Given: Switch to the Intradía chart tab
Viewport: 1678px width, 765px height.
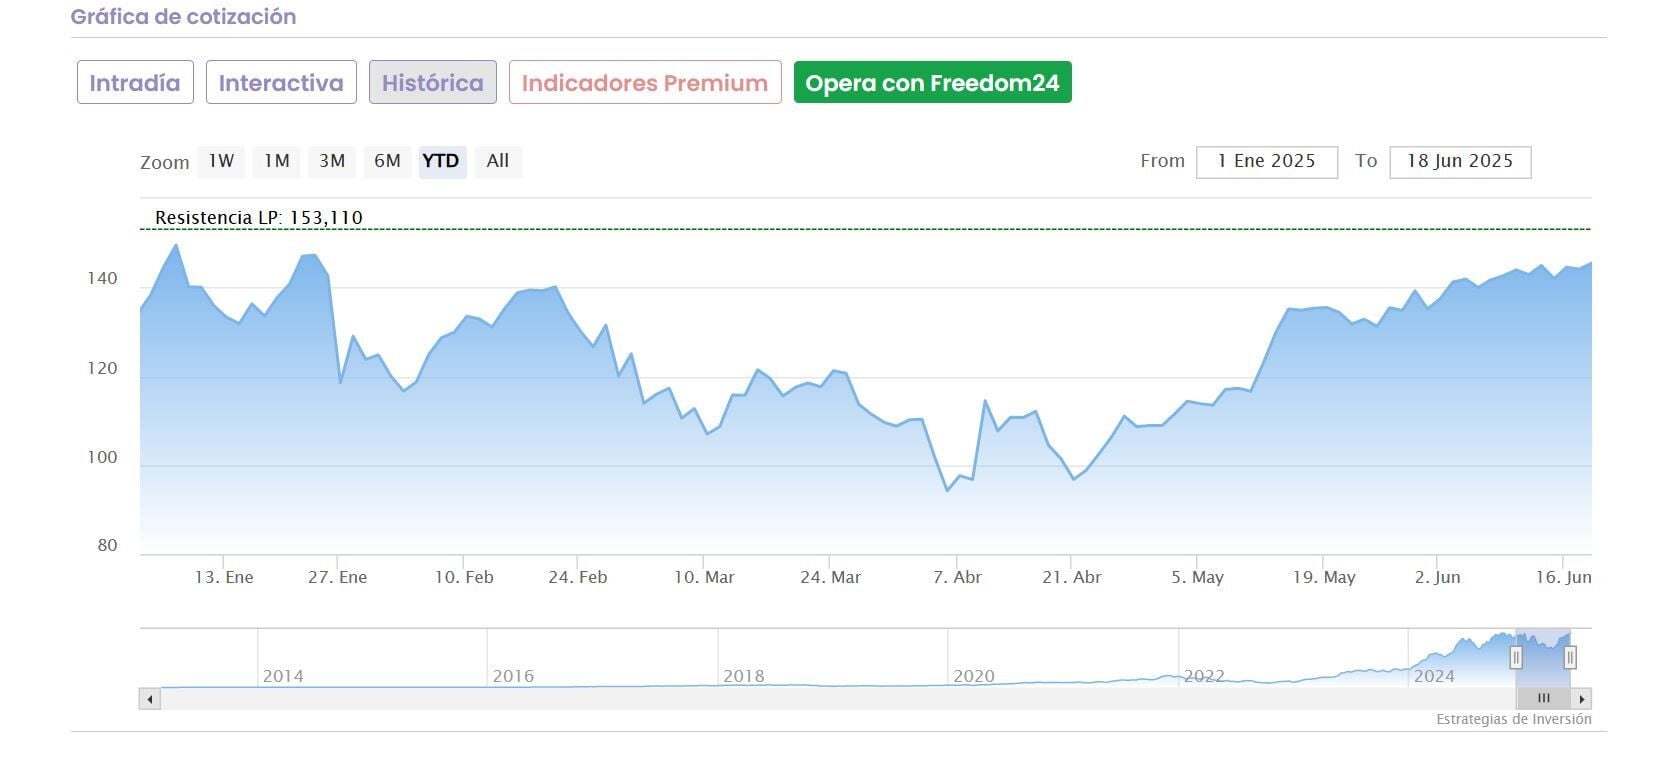Looking at the screenshot, I should point(135,83).
